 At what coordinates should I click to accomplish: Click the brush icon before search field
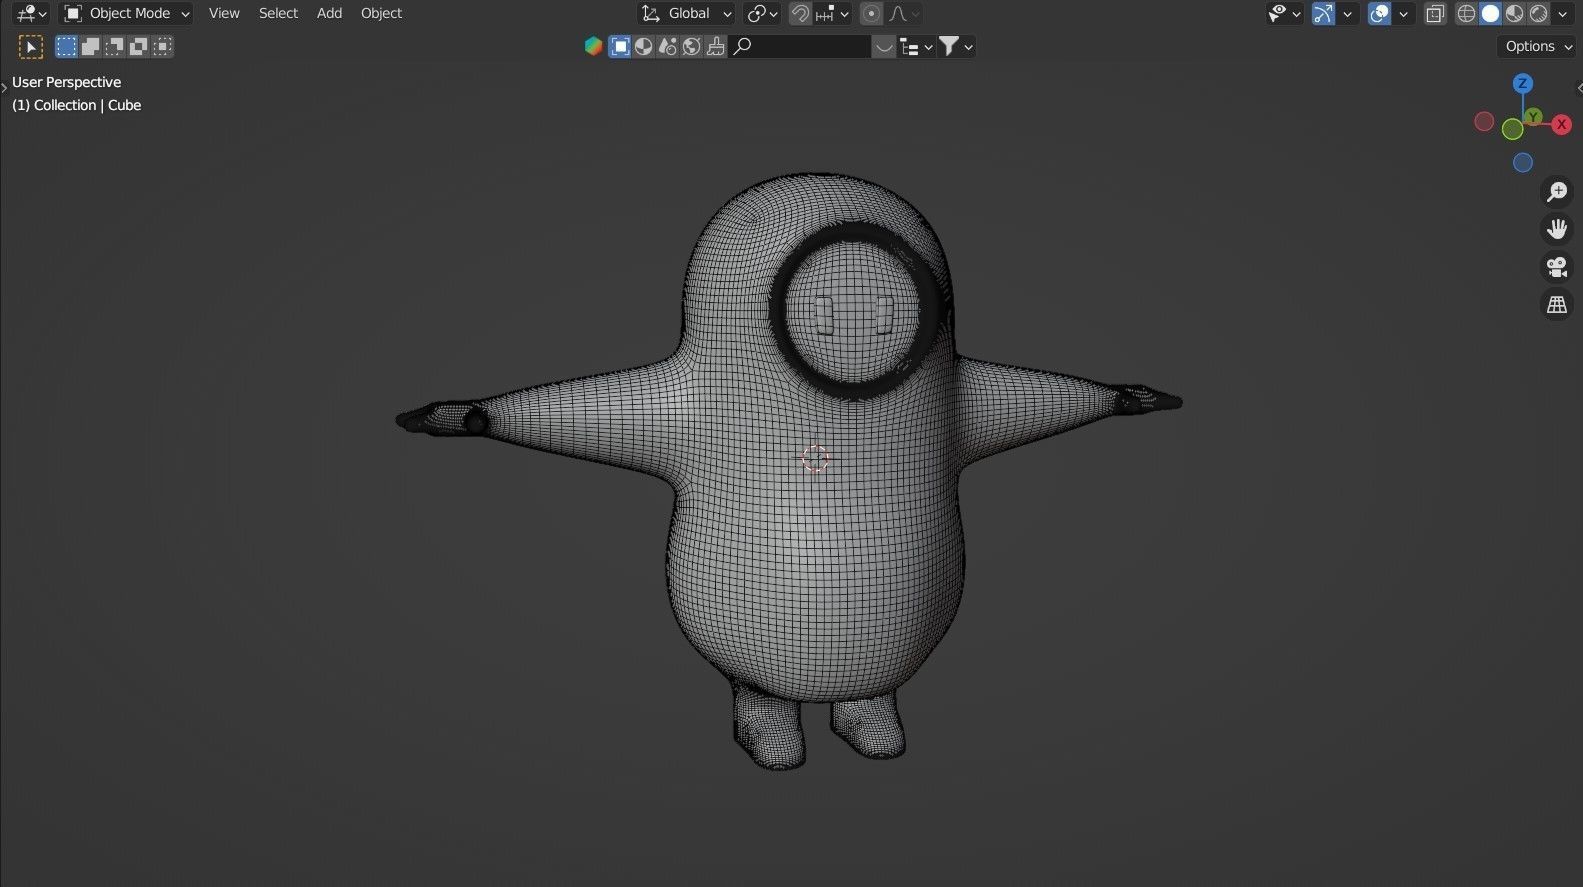click(716, 46)
